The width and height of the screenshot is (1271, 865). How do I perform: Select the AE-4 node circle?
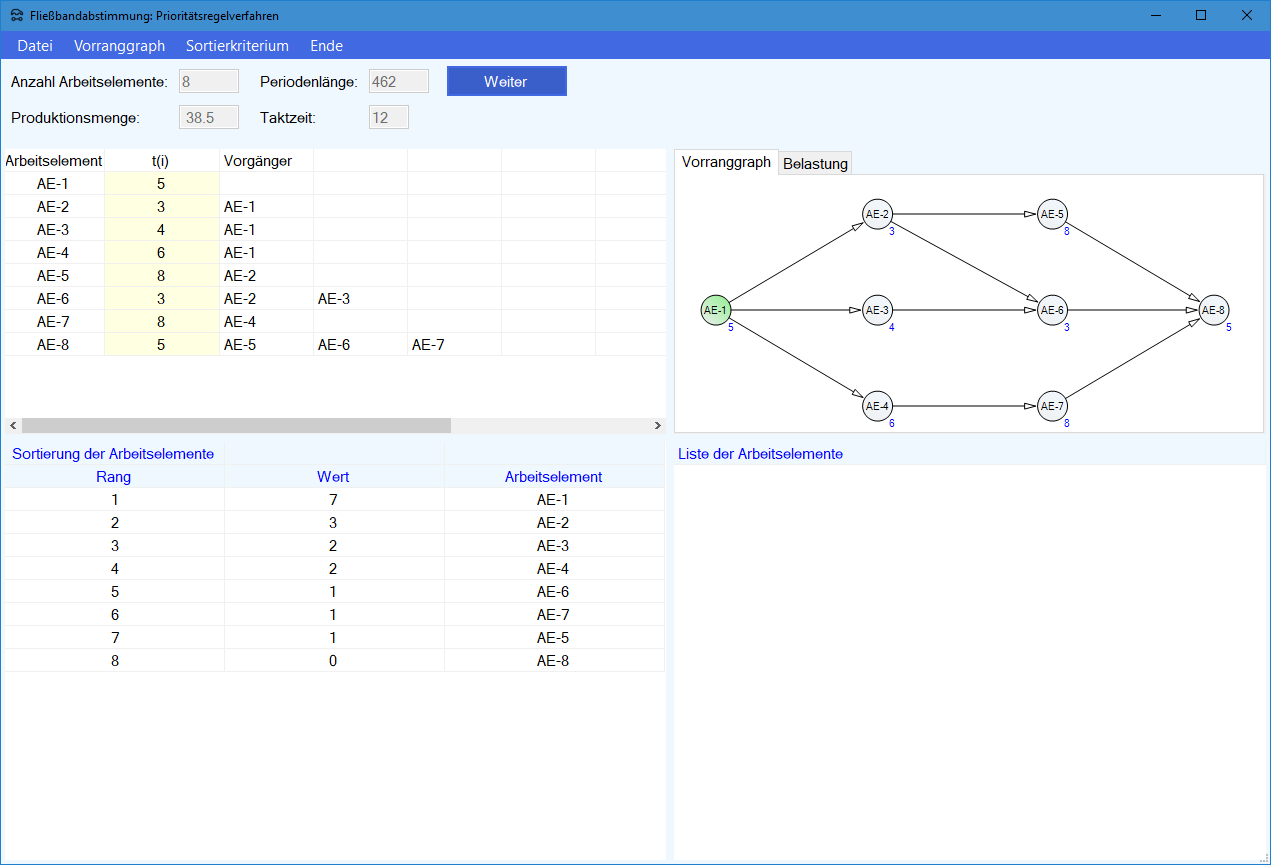877,406
